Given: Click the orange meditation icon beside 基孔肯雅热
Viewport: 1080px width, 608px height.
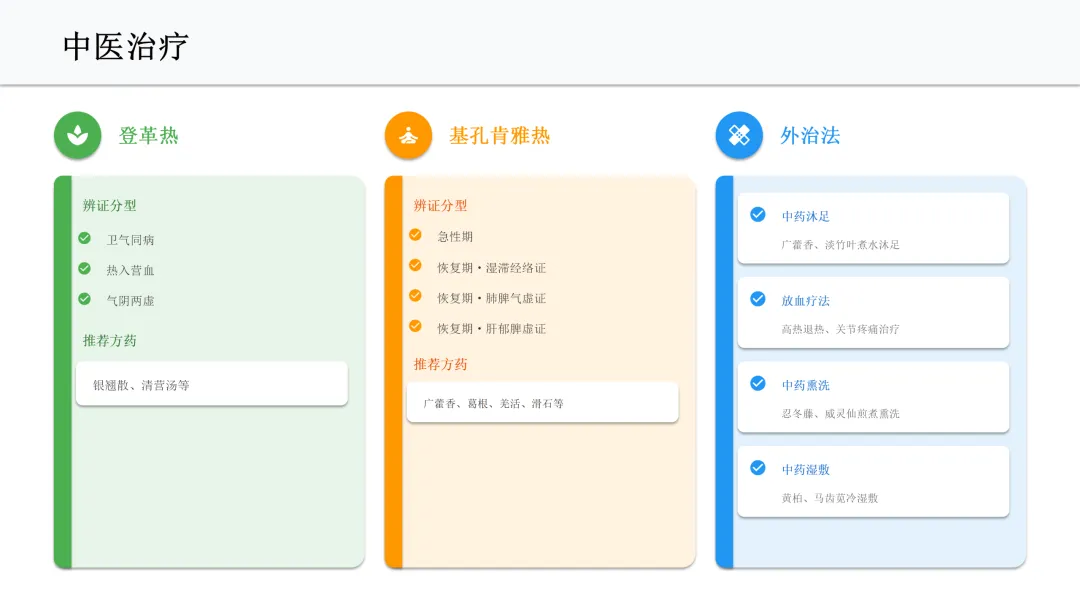Looking at the screenshot, I should pos(408,135).
